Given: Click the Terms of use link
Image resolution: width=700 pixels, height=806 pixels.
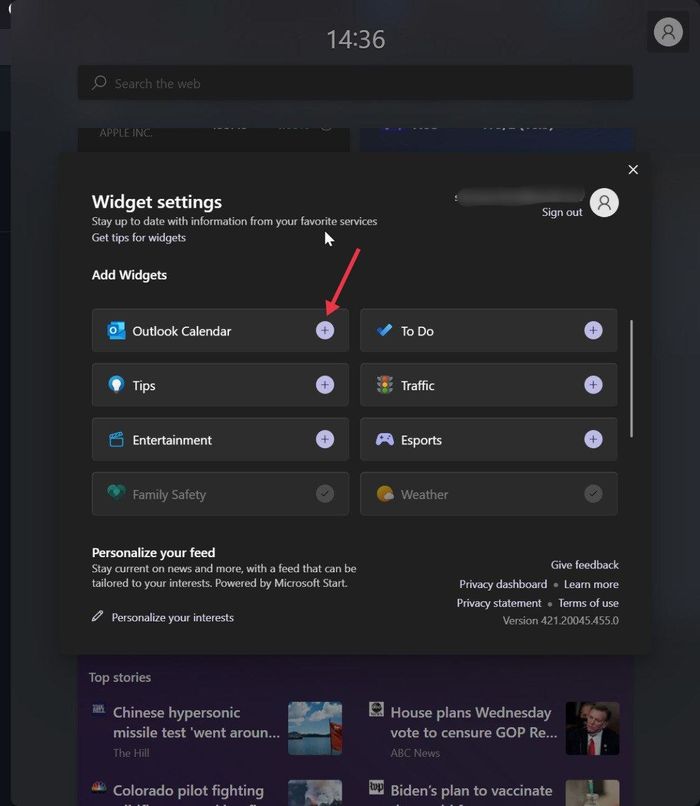Looking at the screenshot, I should click(x=588, y=603).
